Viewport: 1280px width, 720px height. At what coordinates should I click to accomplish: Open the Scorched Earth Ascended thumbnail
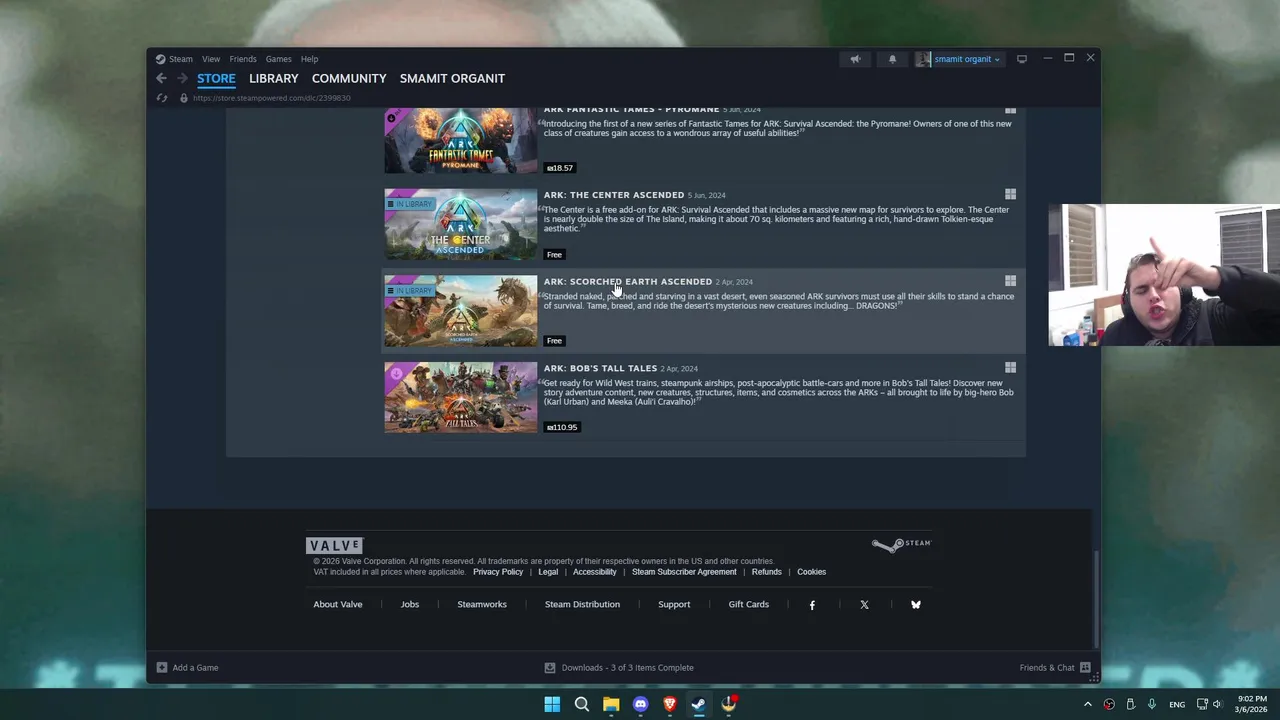461,311
